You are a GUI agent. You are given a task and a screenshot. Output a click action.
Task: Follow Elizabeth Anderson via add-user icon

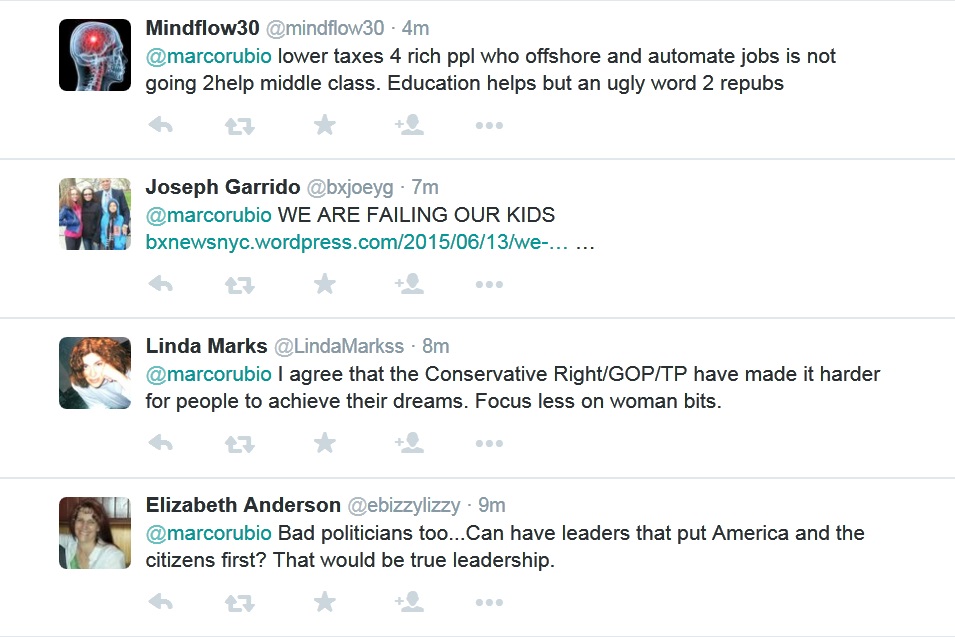(x=408, y=602)
